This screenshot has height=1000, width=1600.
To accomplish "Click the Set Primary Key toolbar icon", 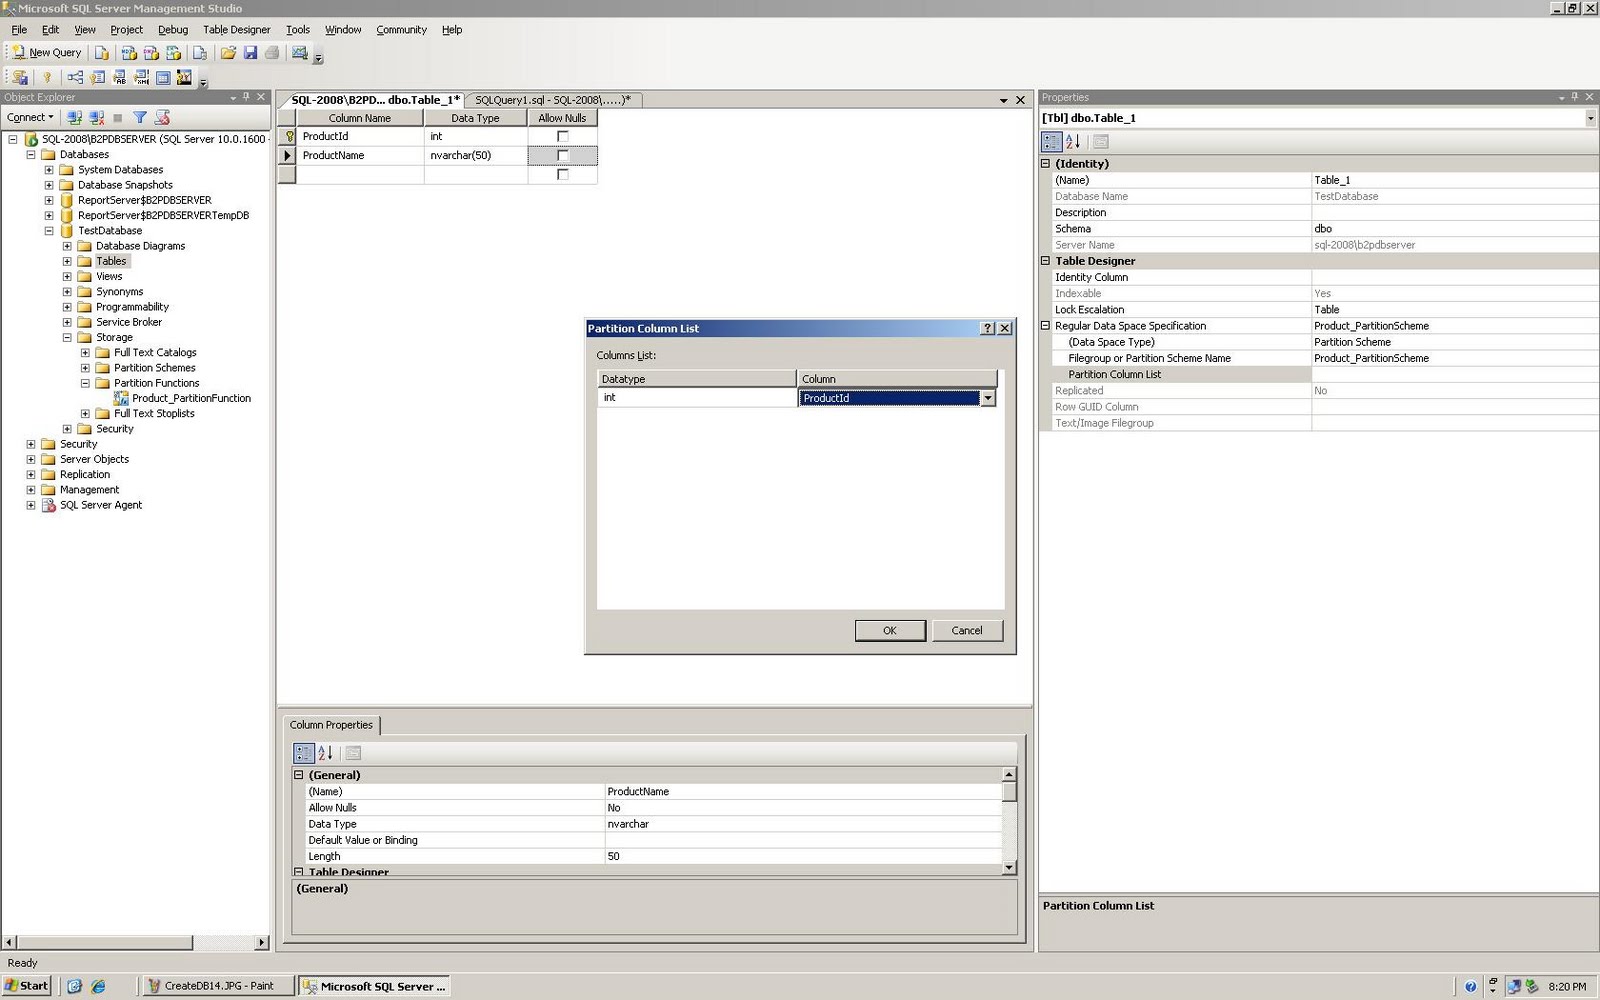I will 46,77.
